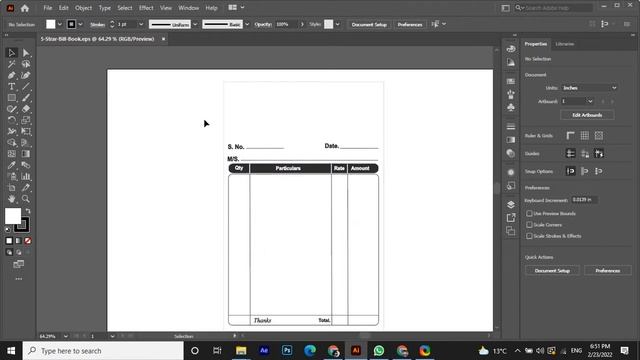The width and height of the screenshot is (640, 360).
Task: Select the Rotate tool
Action: tap(11, 120)
